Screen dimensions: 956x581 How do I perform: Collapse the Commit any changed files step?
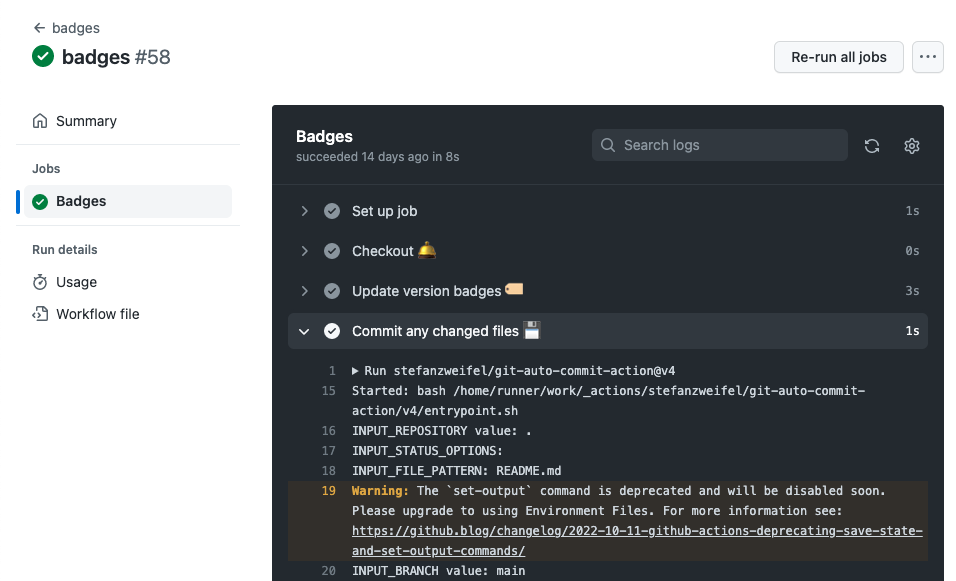[x=304, y=332]
